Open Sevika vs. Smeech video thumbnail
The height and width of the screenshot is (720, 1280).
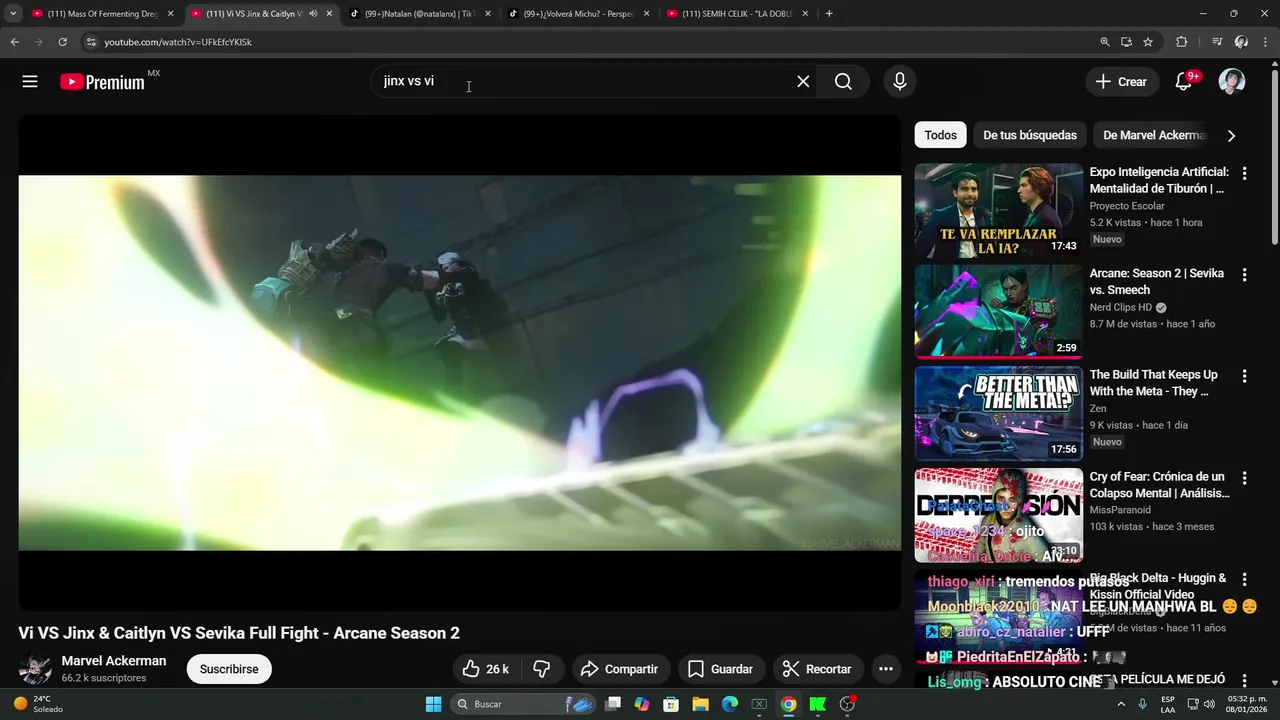coord(998,311)
